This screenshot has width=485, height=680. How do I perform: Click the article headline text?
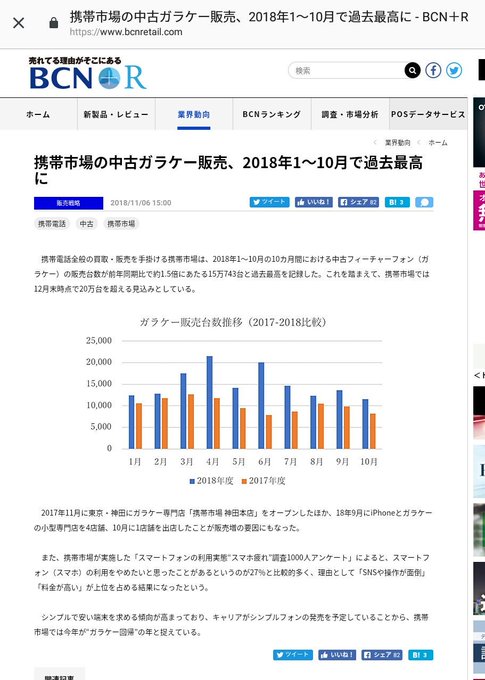point(228,170)
